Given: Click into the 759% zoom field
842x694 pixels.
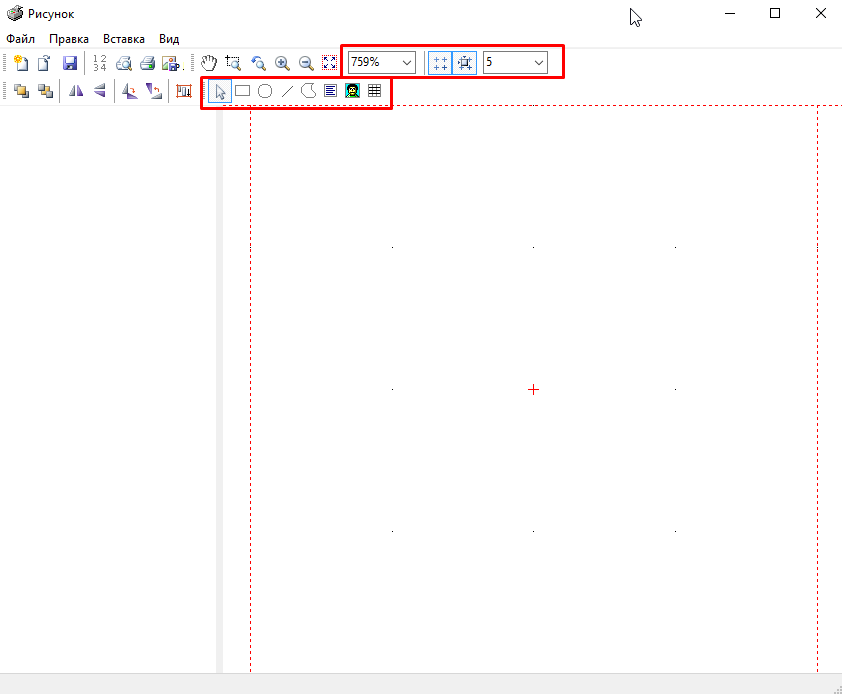Looking at the screenshot, I should [374, 63].
